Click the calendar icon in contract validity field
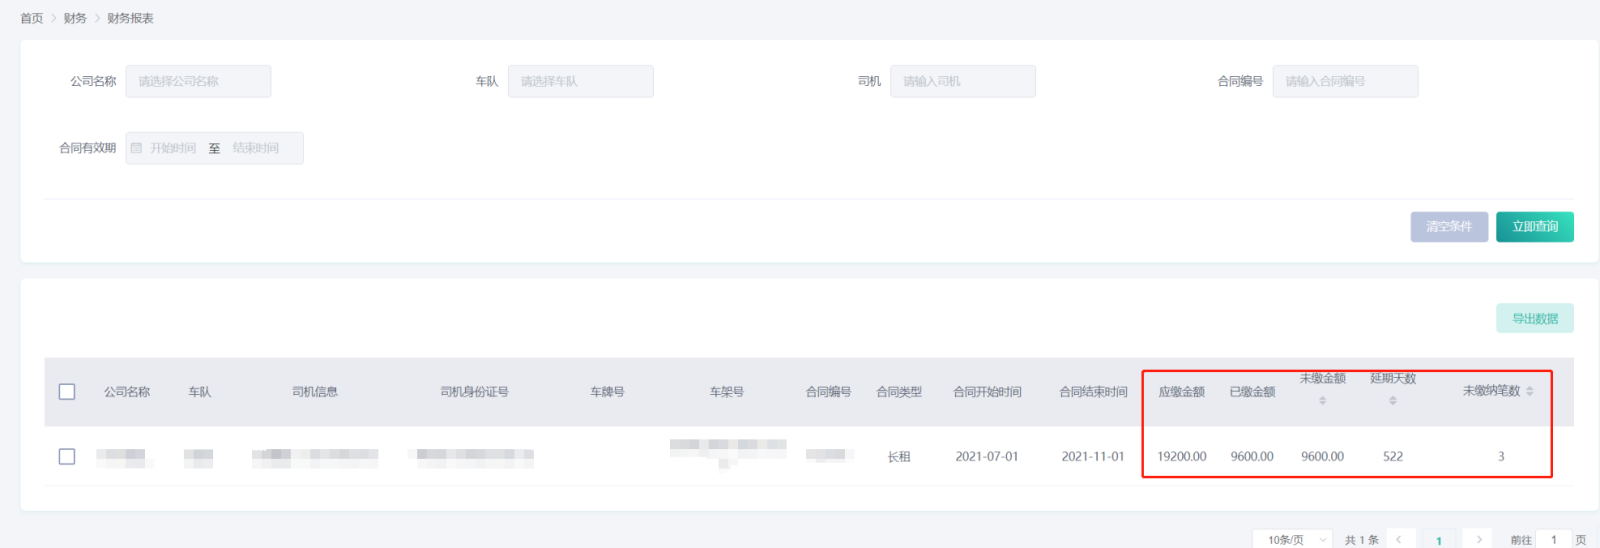This screenshot has height=548, width=1600. (137, 148)
